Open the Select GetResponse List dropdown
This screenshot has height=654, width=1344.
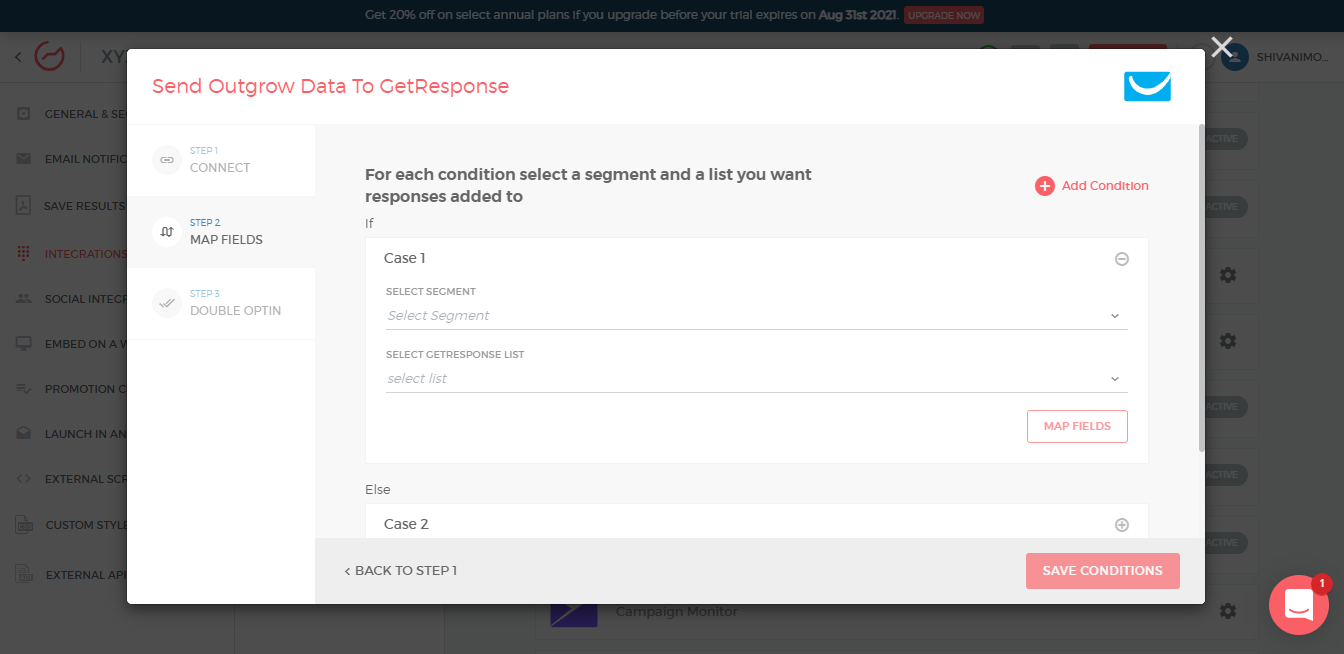(x=756, y=379)
